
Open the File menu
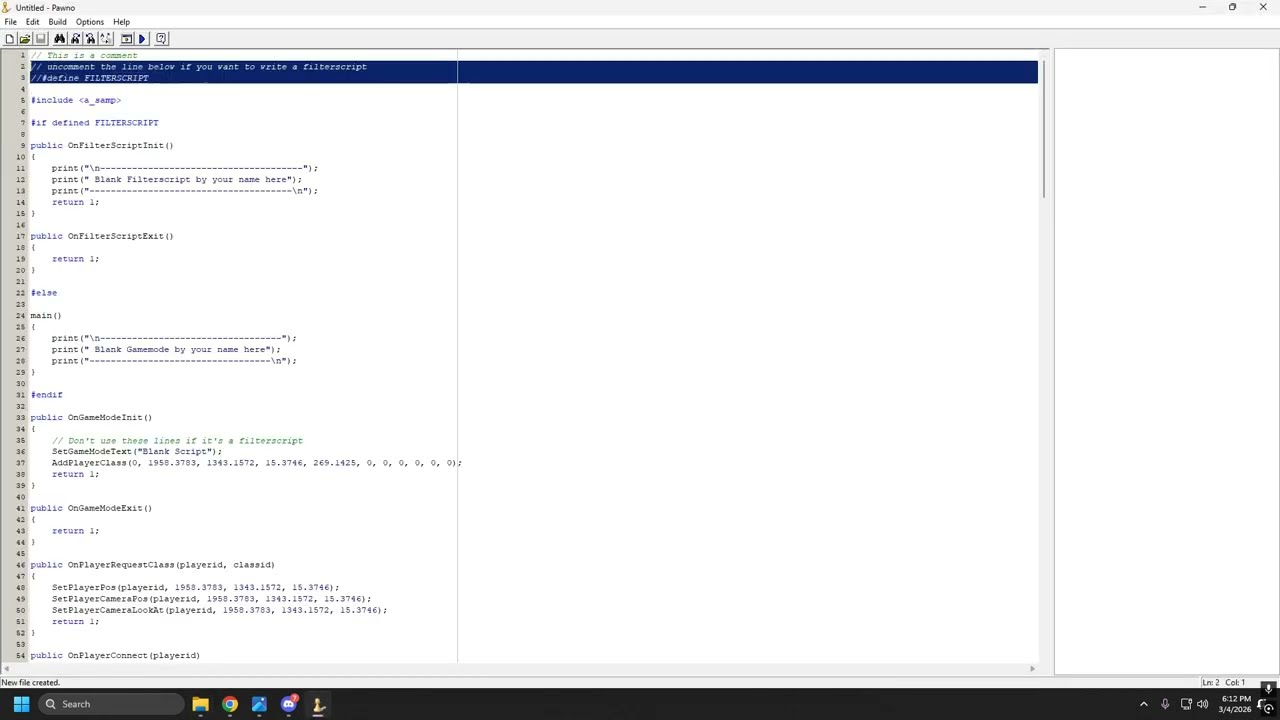[10, 22]
